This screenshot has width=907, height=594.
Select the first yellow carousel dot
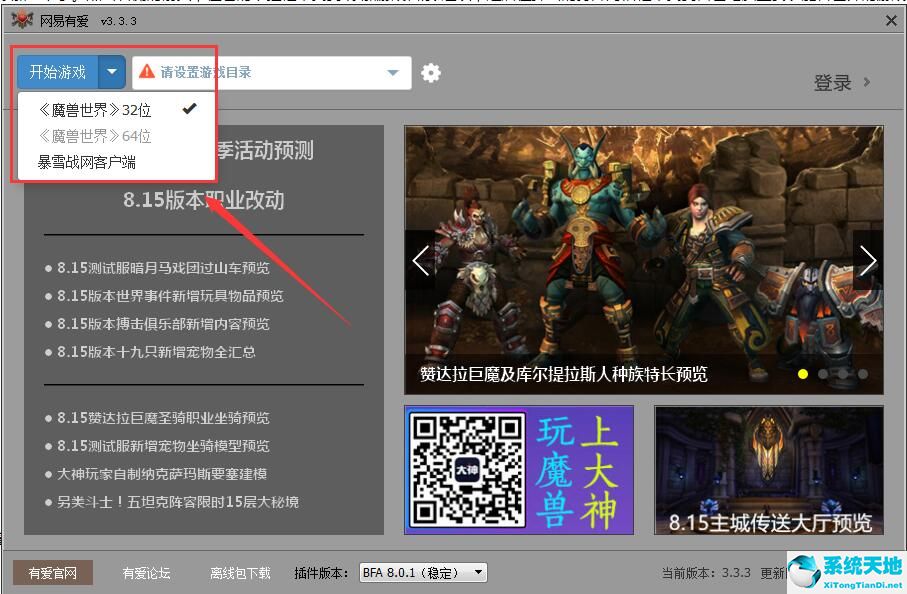coord(802,374)
